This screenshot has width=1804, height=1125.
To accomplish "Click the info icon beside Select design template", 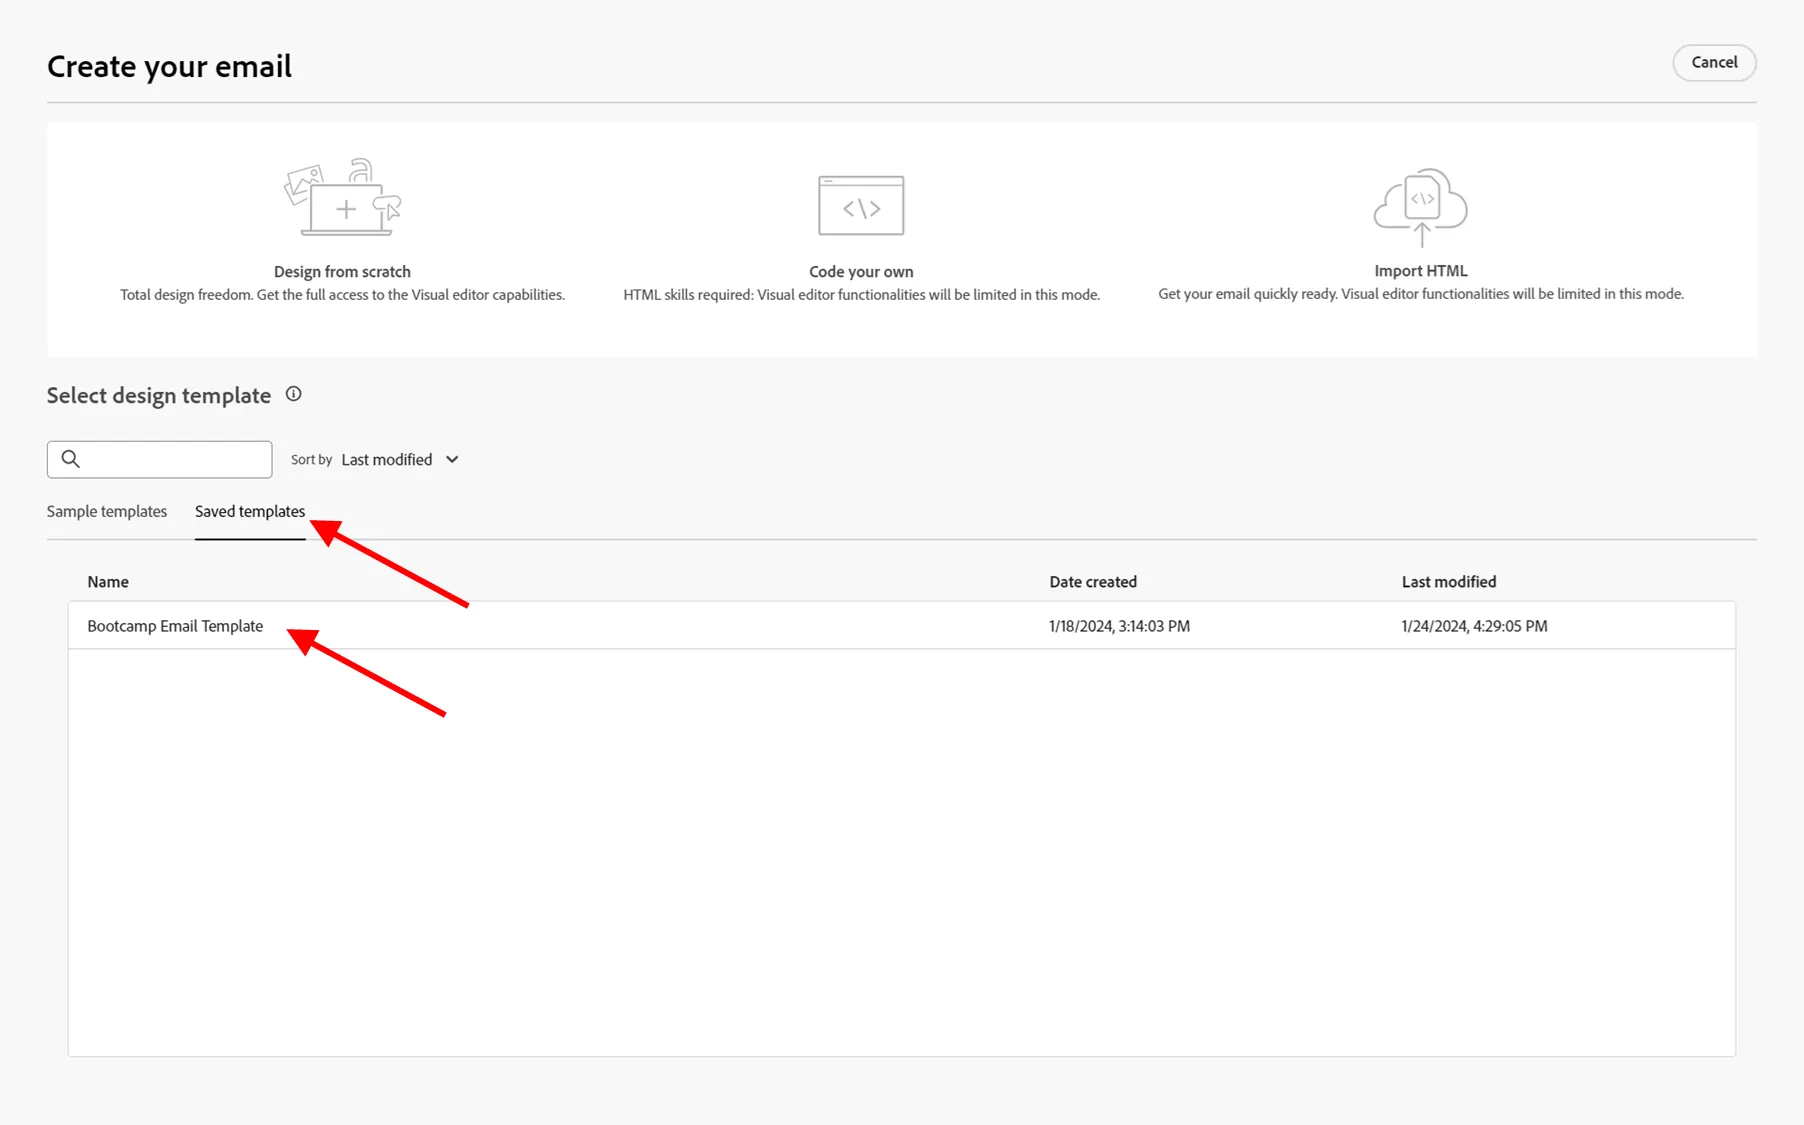I will [x=293, y=394].
